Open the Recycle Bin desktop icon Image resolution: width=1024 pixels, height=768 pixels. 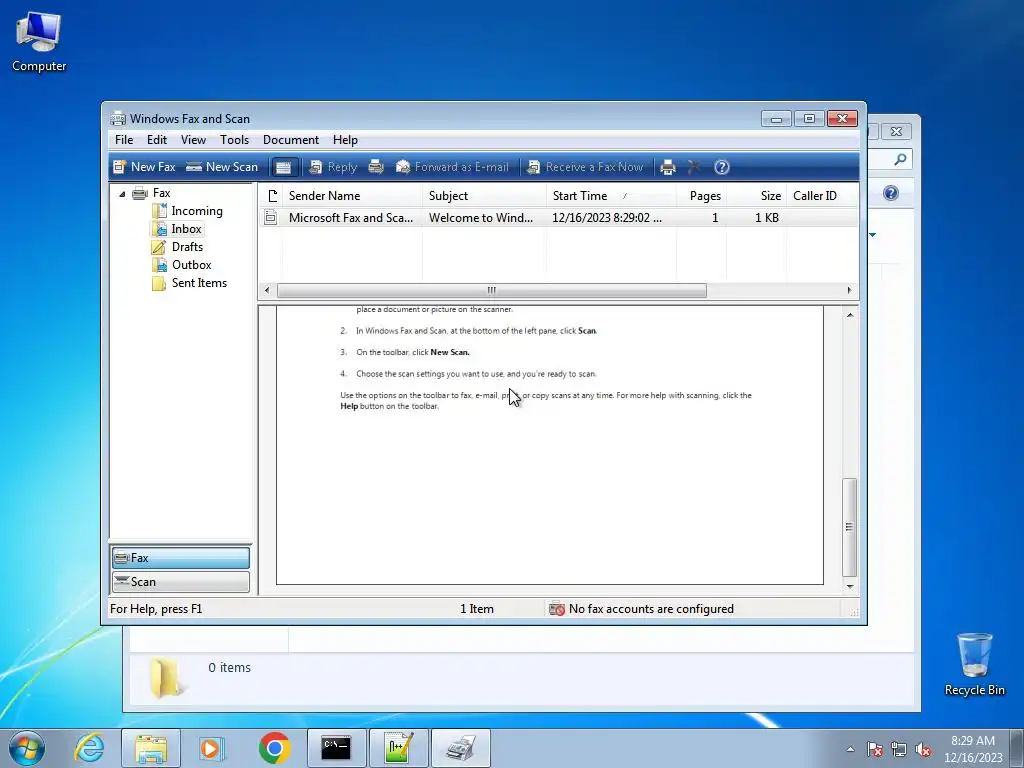pyautogui.click(x=974, y=664)
